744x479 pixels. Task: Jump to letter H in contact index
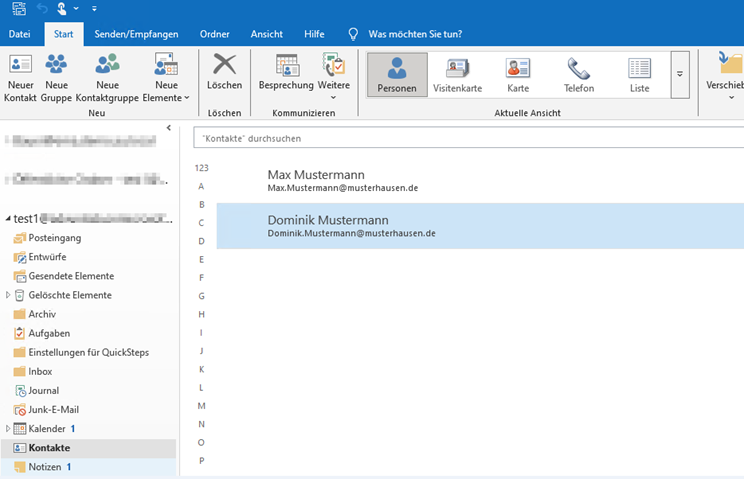click(201, 314)
